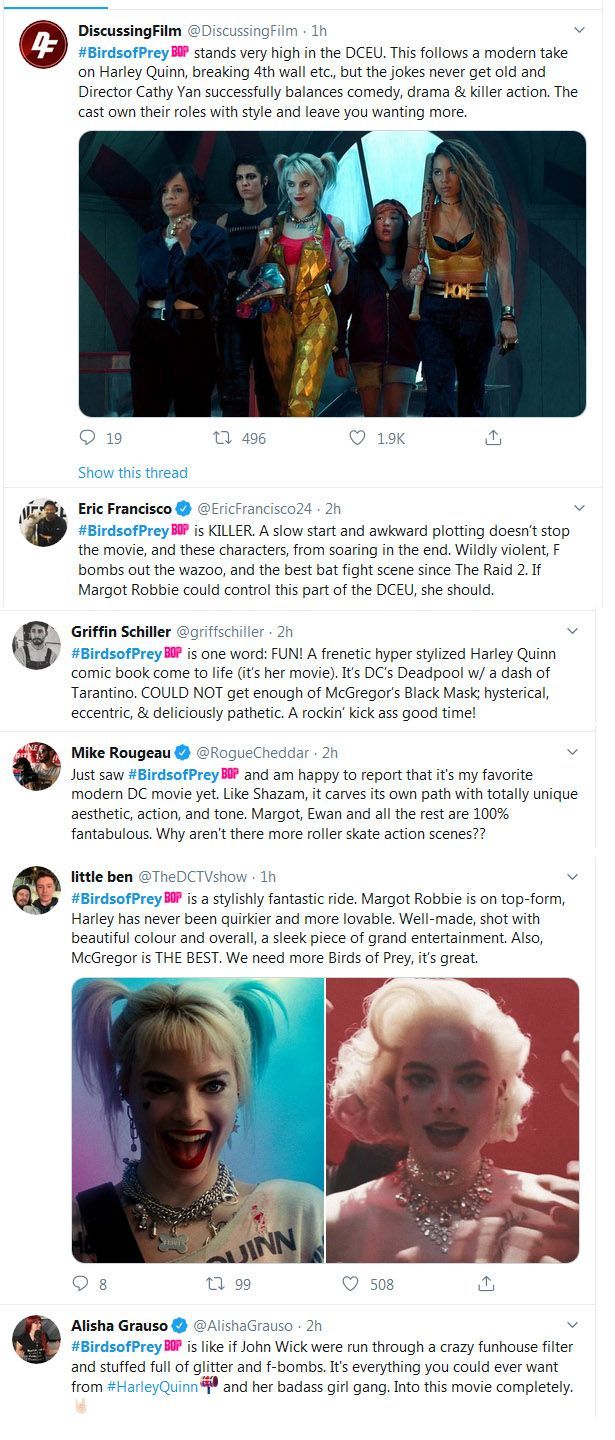This screenshot has width=615, height=1440.
Task: Expand the chevron menu on Alisha Grauso's tweet
Action: tap(572, 1325)
